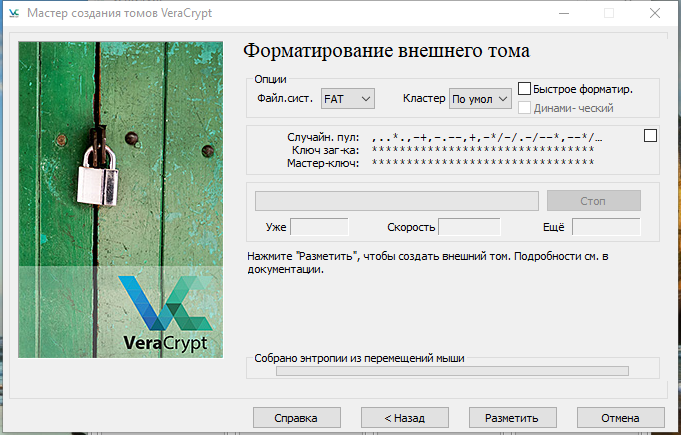The width and height of the screenshot is (681, 435).
Task: Toggle the checkbox beside the Случайн. пул line
Action: 650,135
